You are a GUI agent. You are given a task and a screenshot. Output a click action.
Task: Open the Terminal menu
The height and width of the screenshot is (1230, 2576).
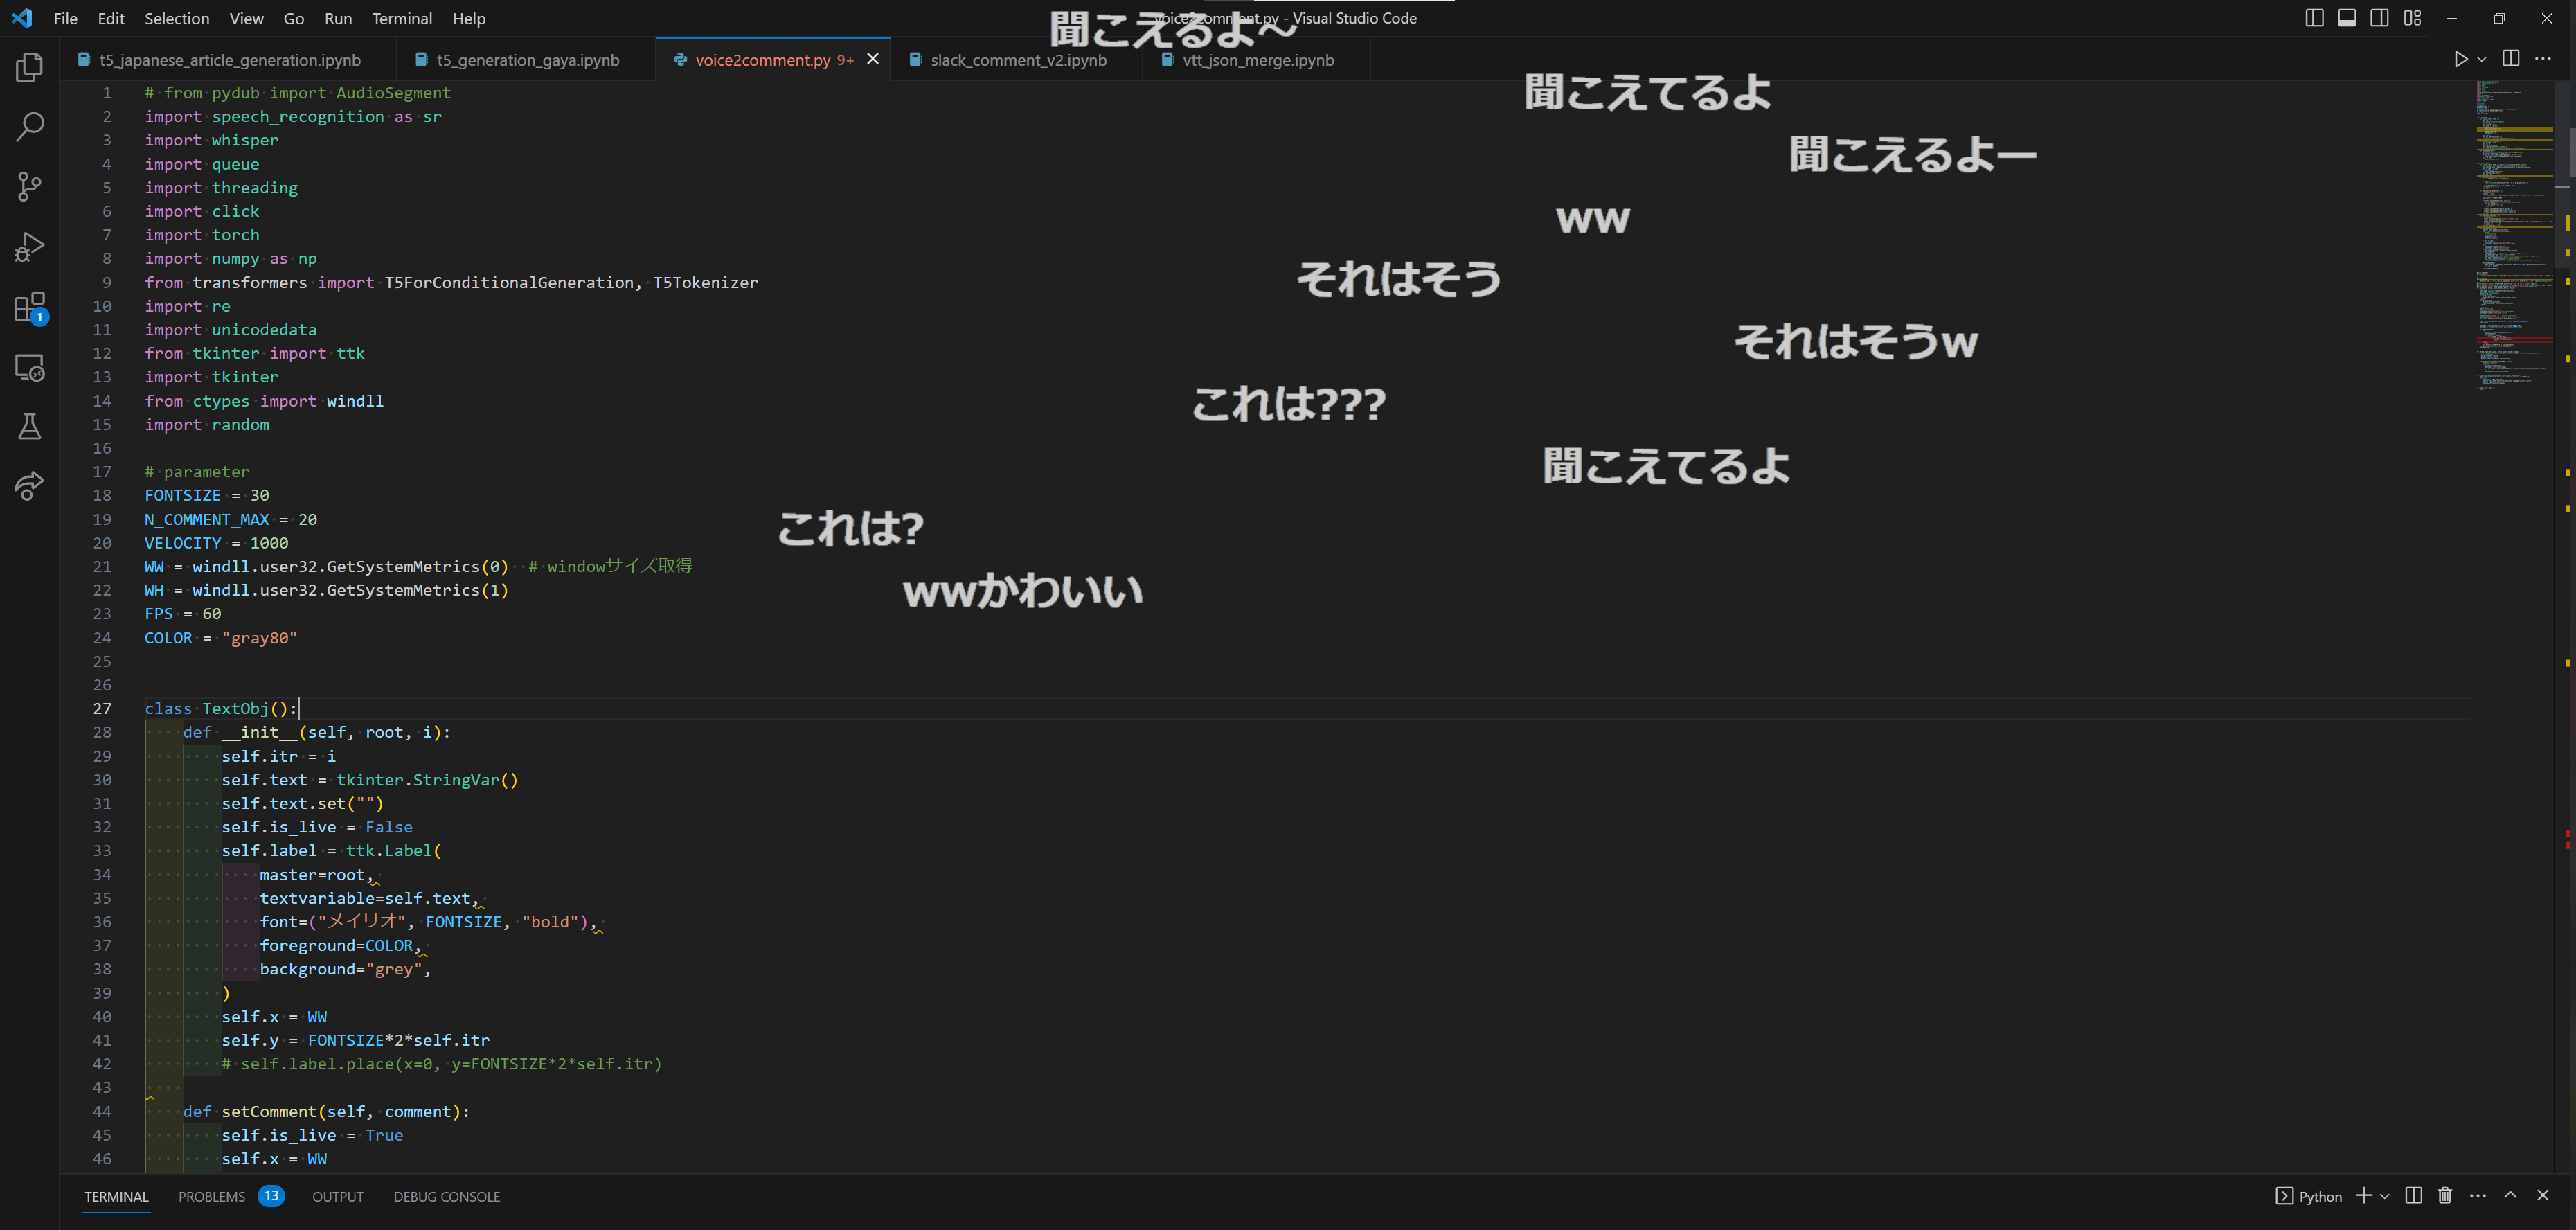point(402,18)
